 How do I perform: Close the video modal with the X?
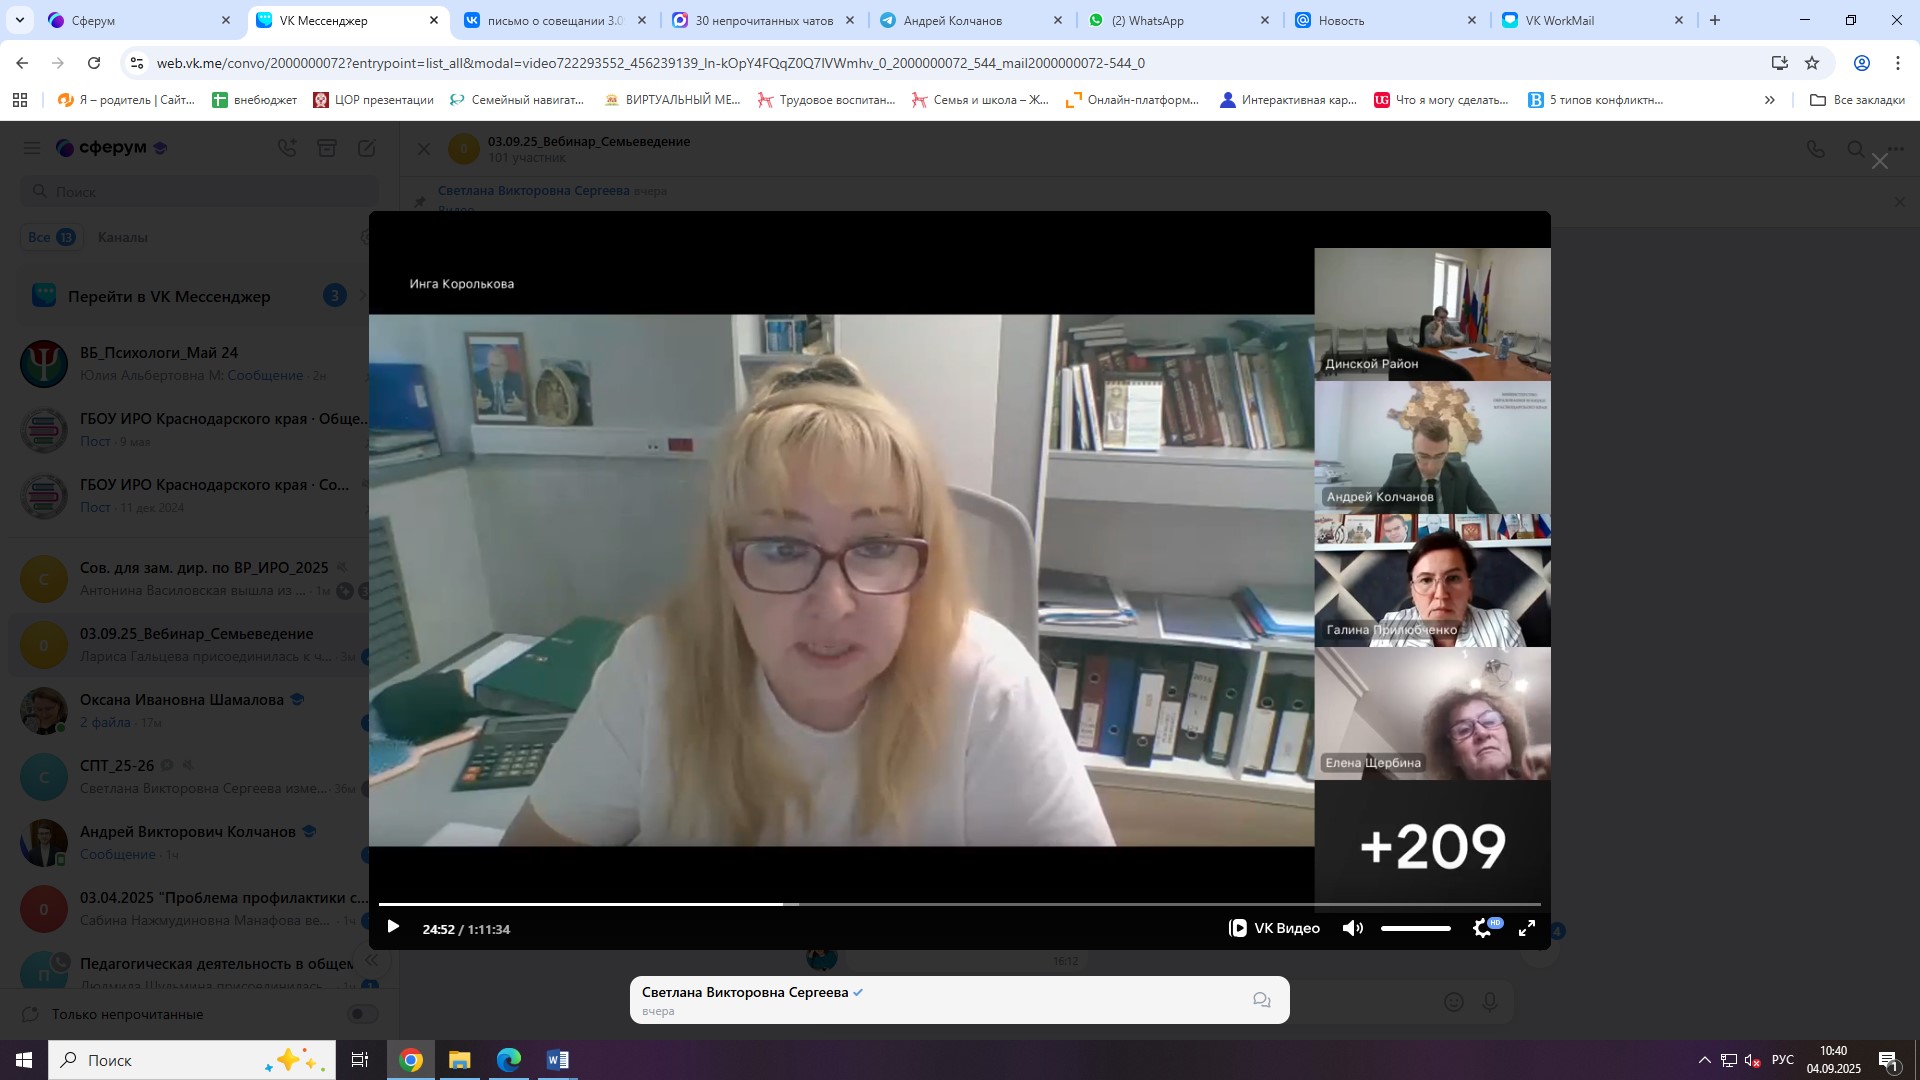[1880, 161]
